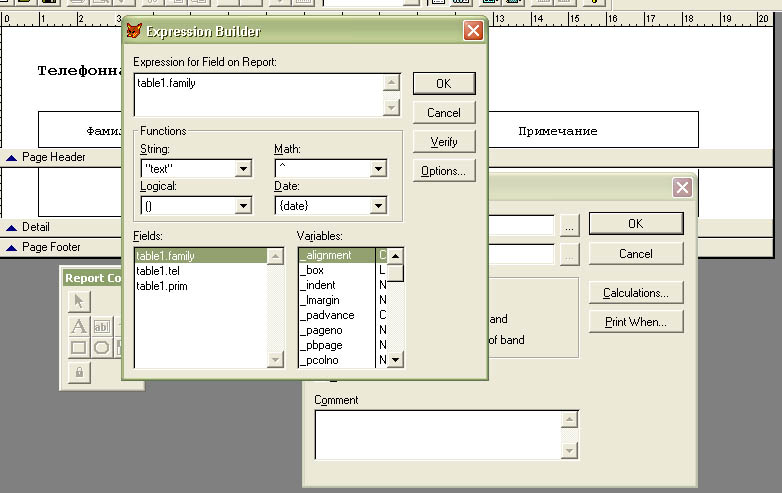Open the Date functions dropdown

pos(379,205)
